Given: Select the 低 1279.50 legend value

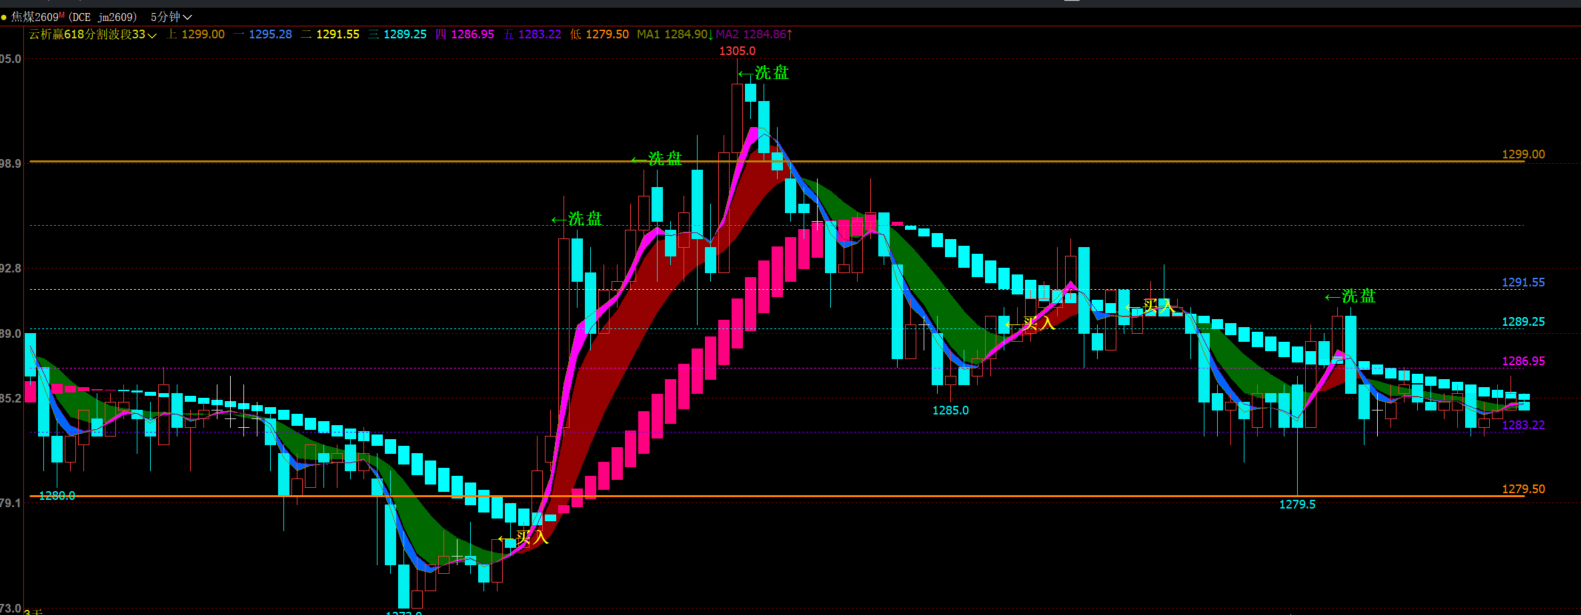Looking at the screenshot, I should 599,34.
